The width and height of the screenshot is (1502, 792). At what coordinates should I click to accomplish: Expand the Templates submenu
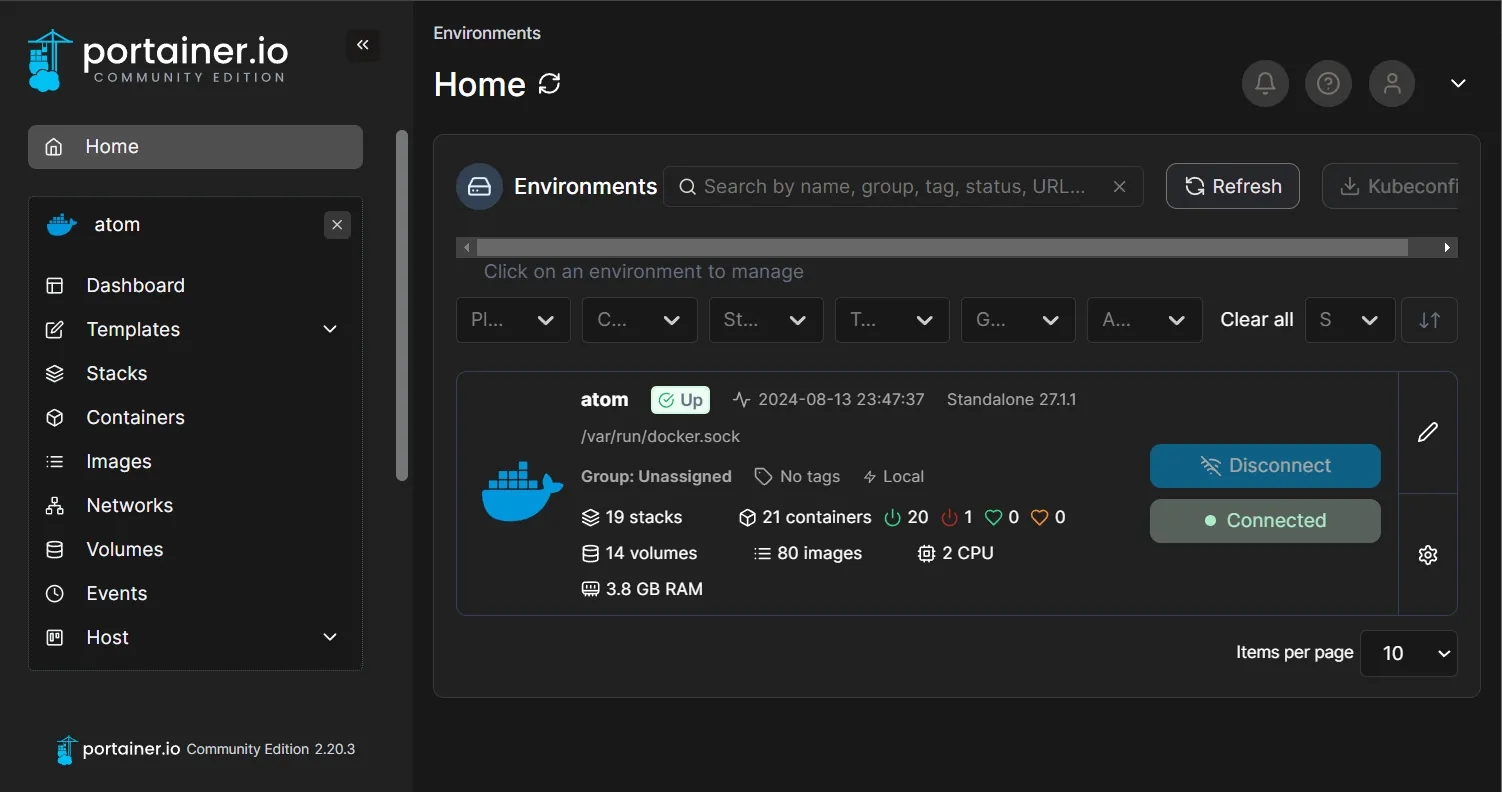coord(330,329)
